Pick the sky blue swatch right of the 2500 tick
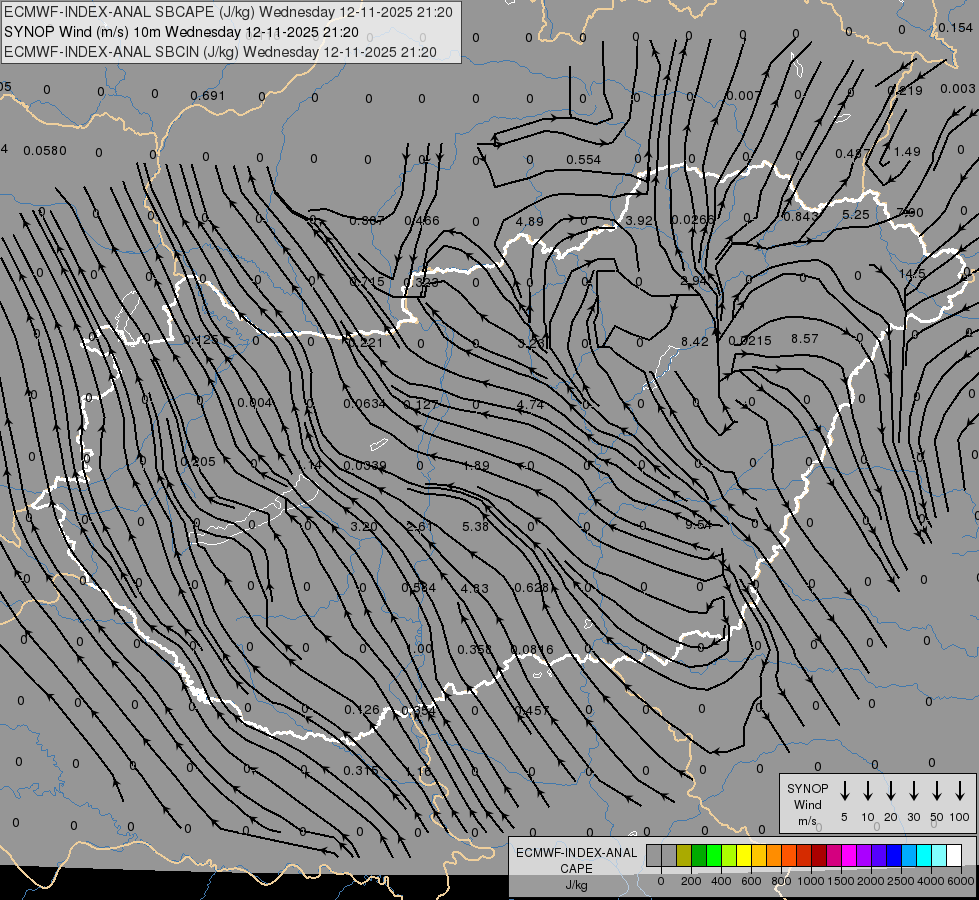979x900 pixels. click(910, 855)
